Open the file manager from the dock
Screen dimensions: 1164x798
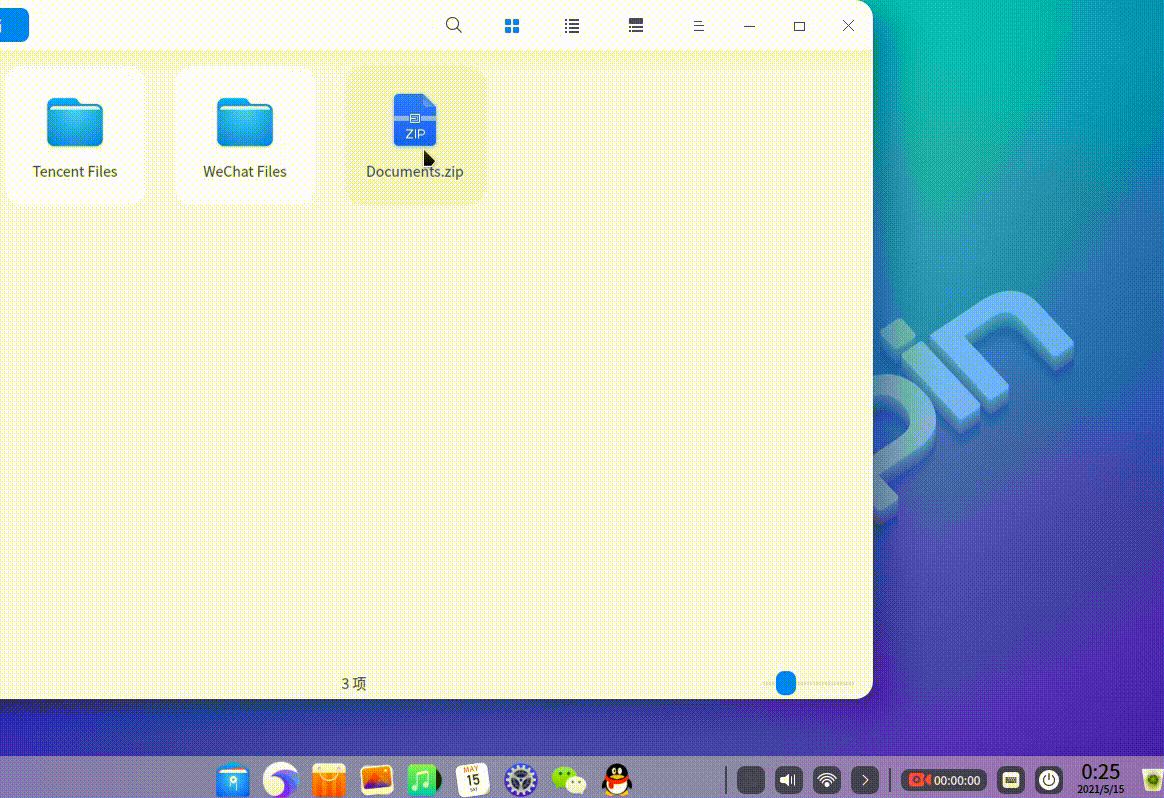(x=233, y=780)
